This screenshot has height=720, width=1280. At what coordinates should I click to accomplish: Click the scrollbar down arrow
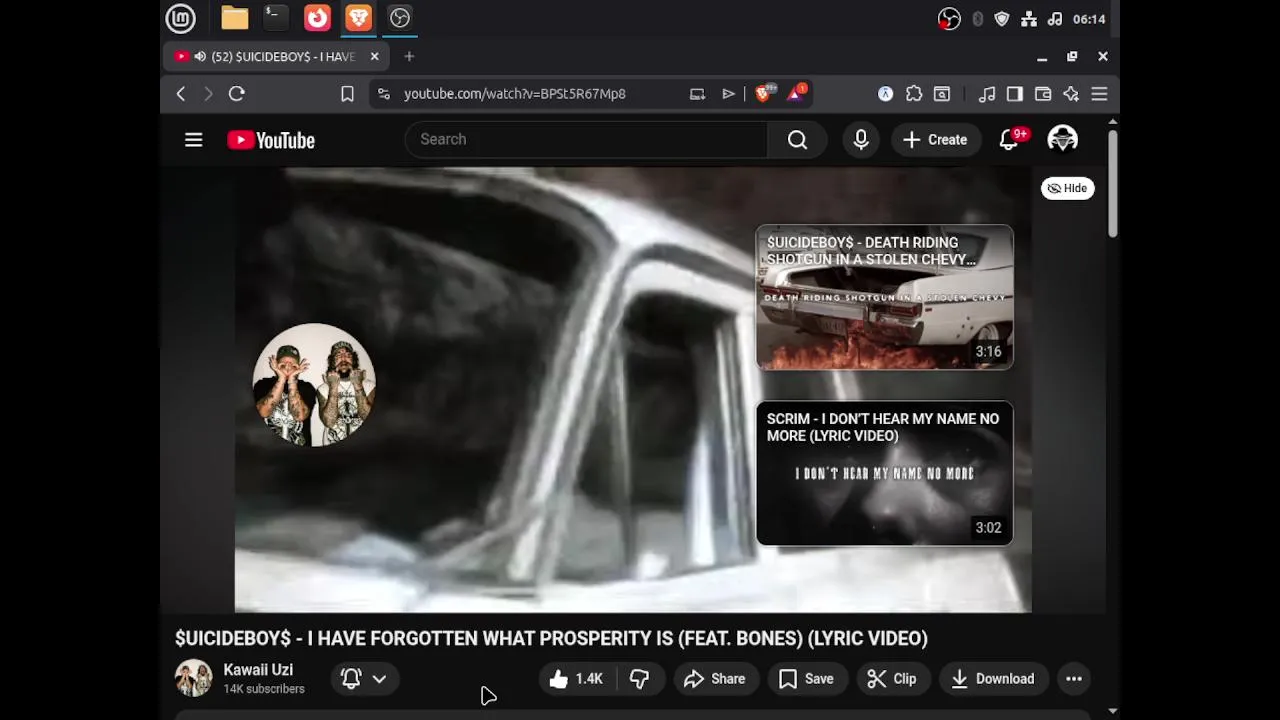pyautogui.click(x=1113, y=711)
